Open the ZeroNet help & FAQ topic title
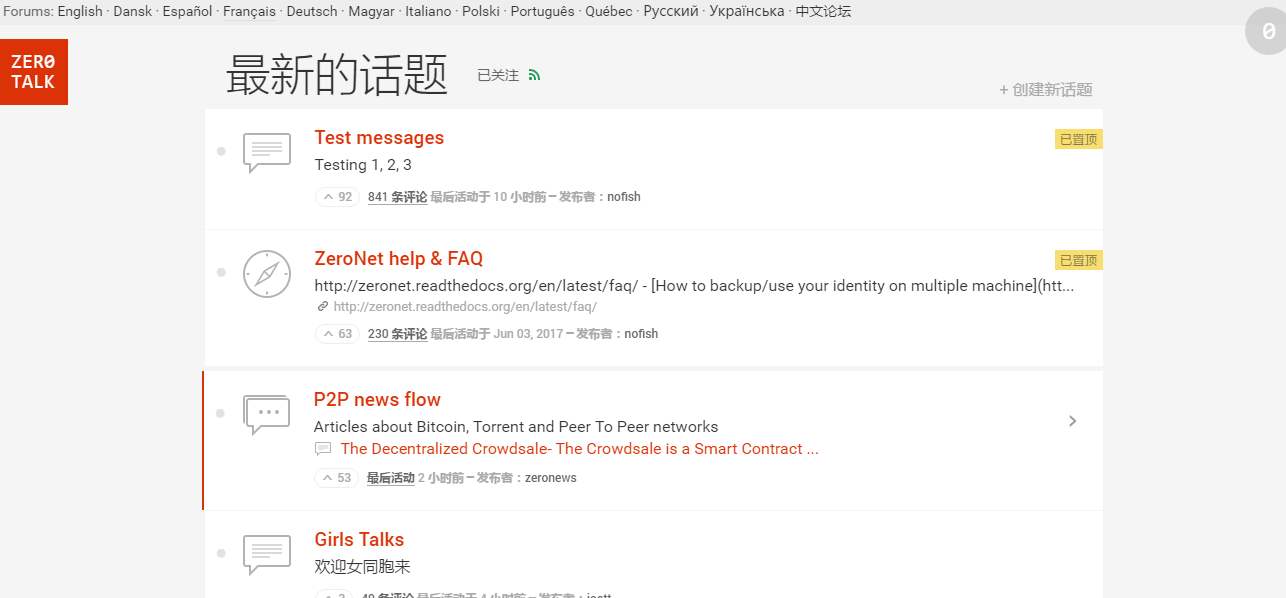1286x598 pixels. [x=399, y=259]
